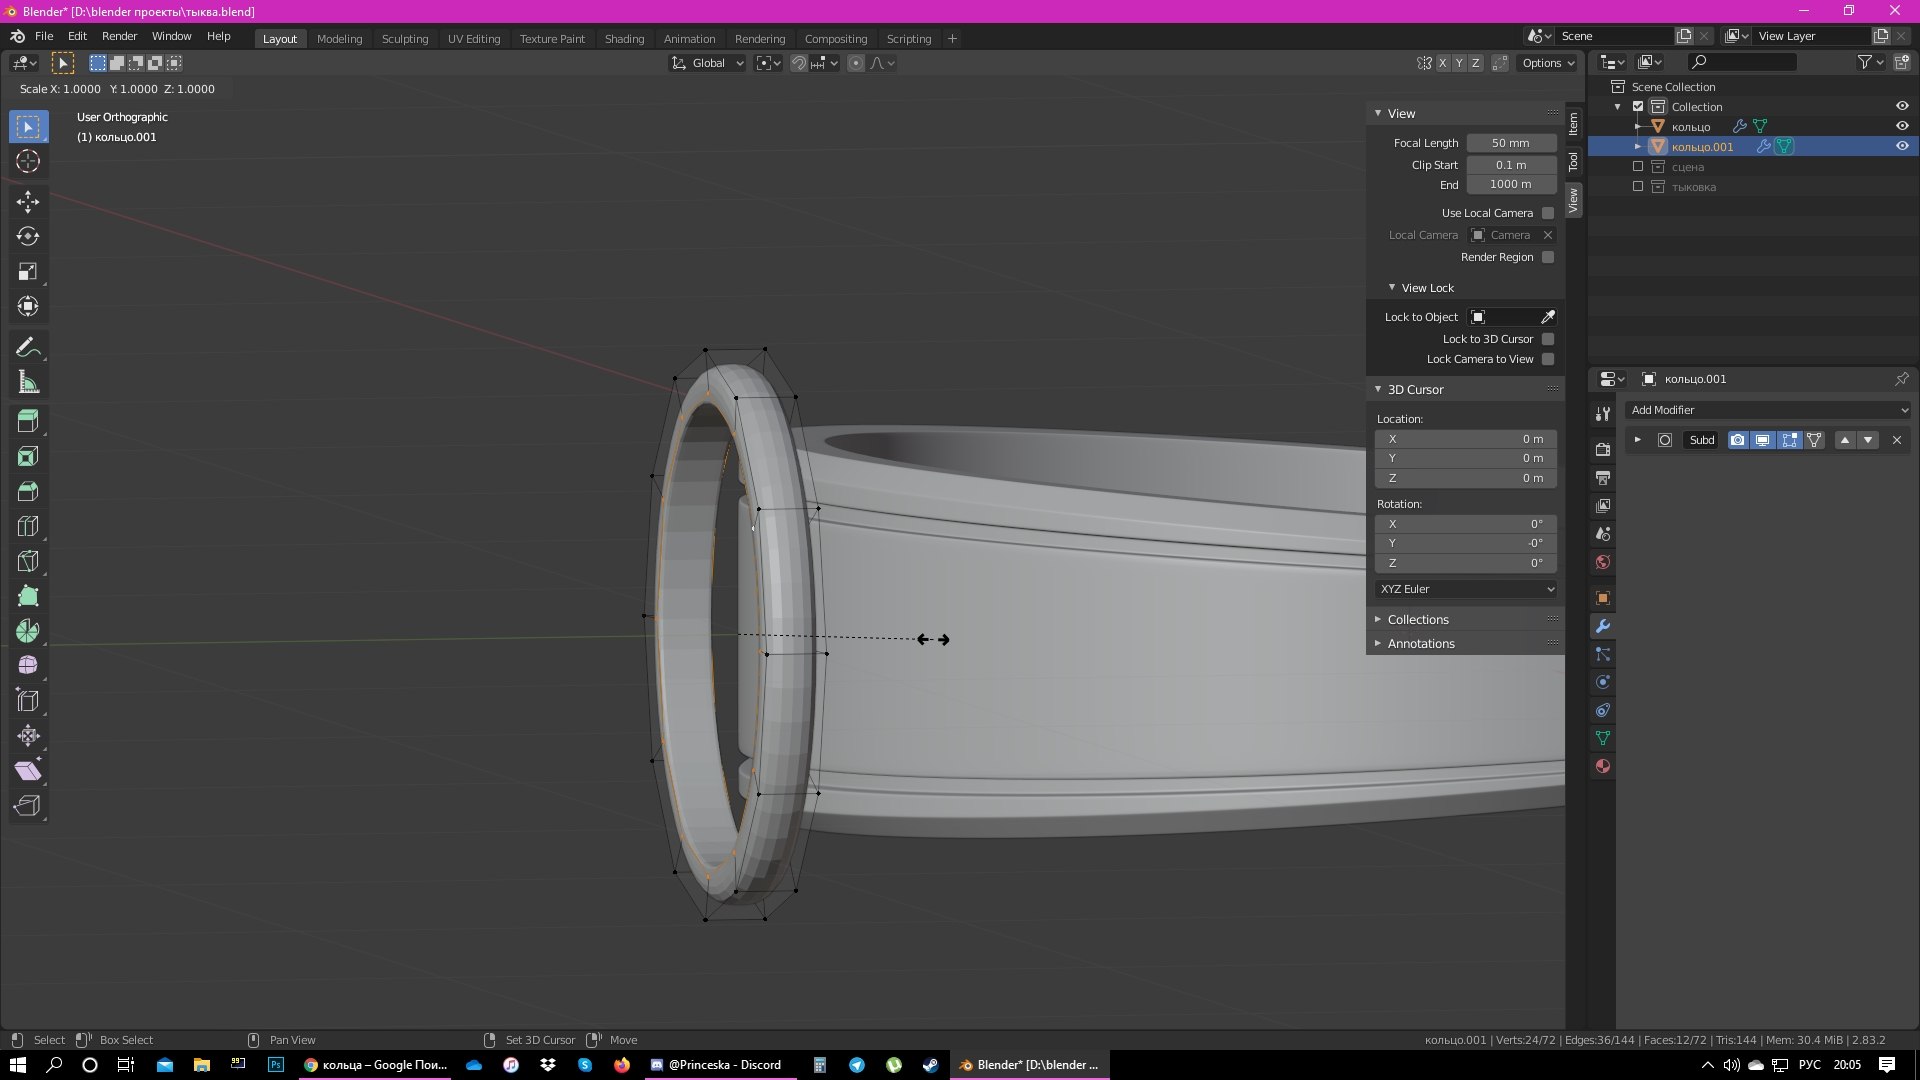The width and height of the screenshot is (1920, 1080).
Task: Switch to the Shading workspace tab
Action: tap(624, 39)
